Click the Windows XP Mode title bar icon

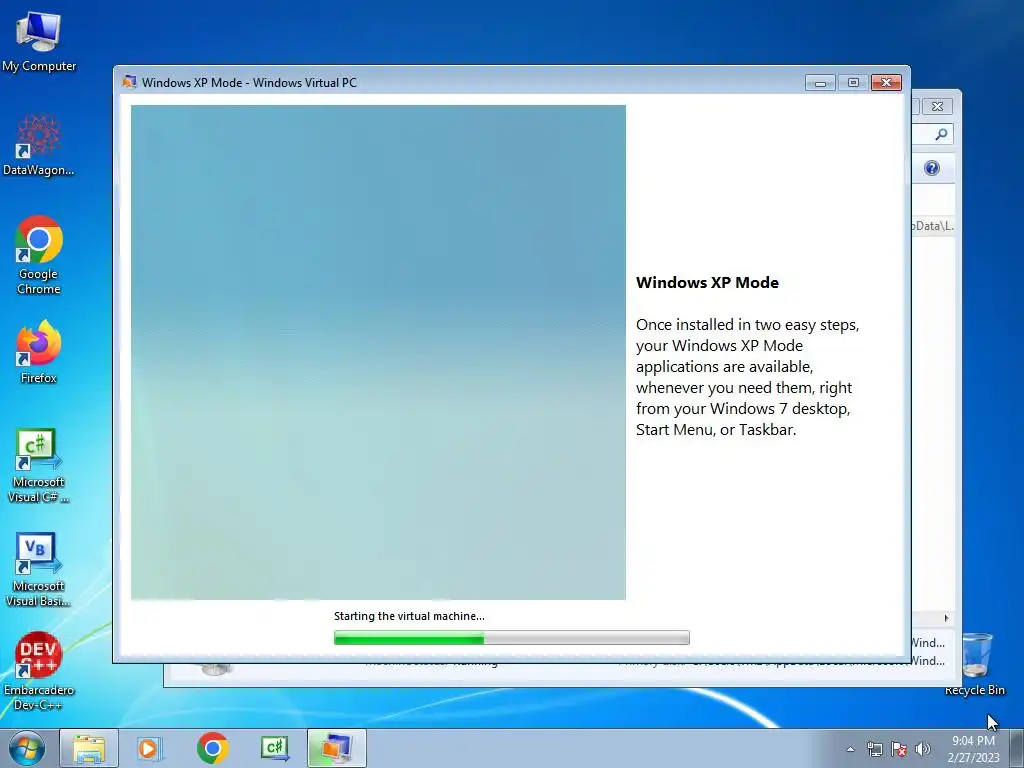coord(129,82)
